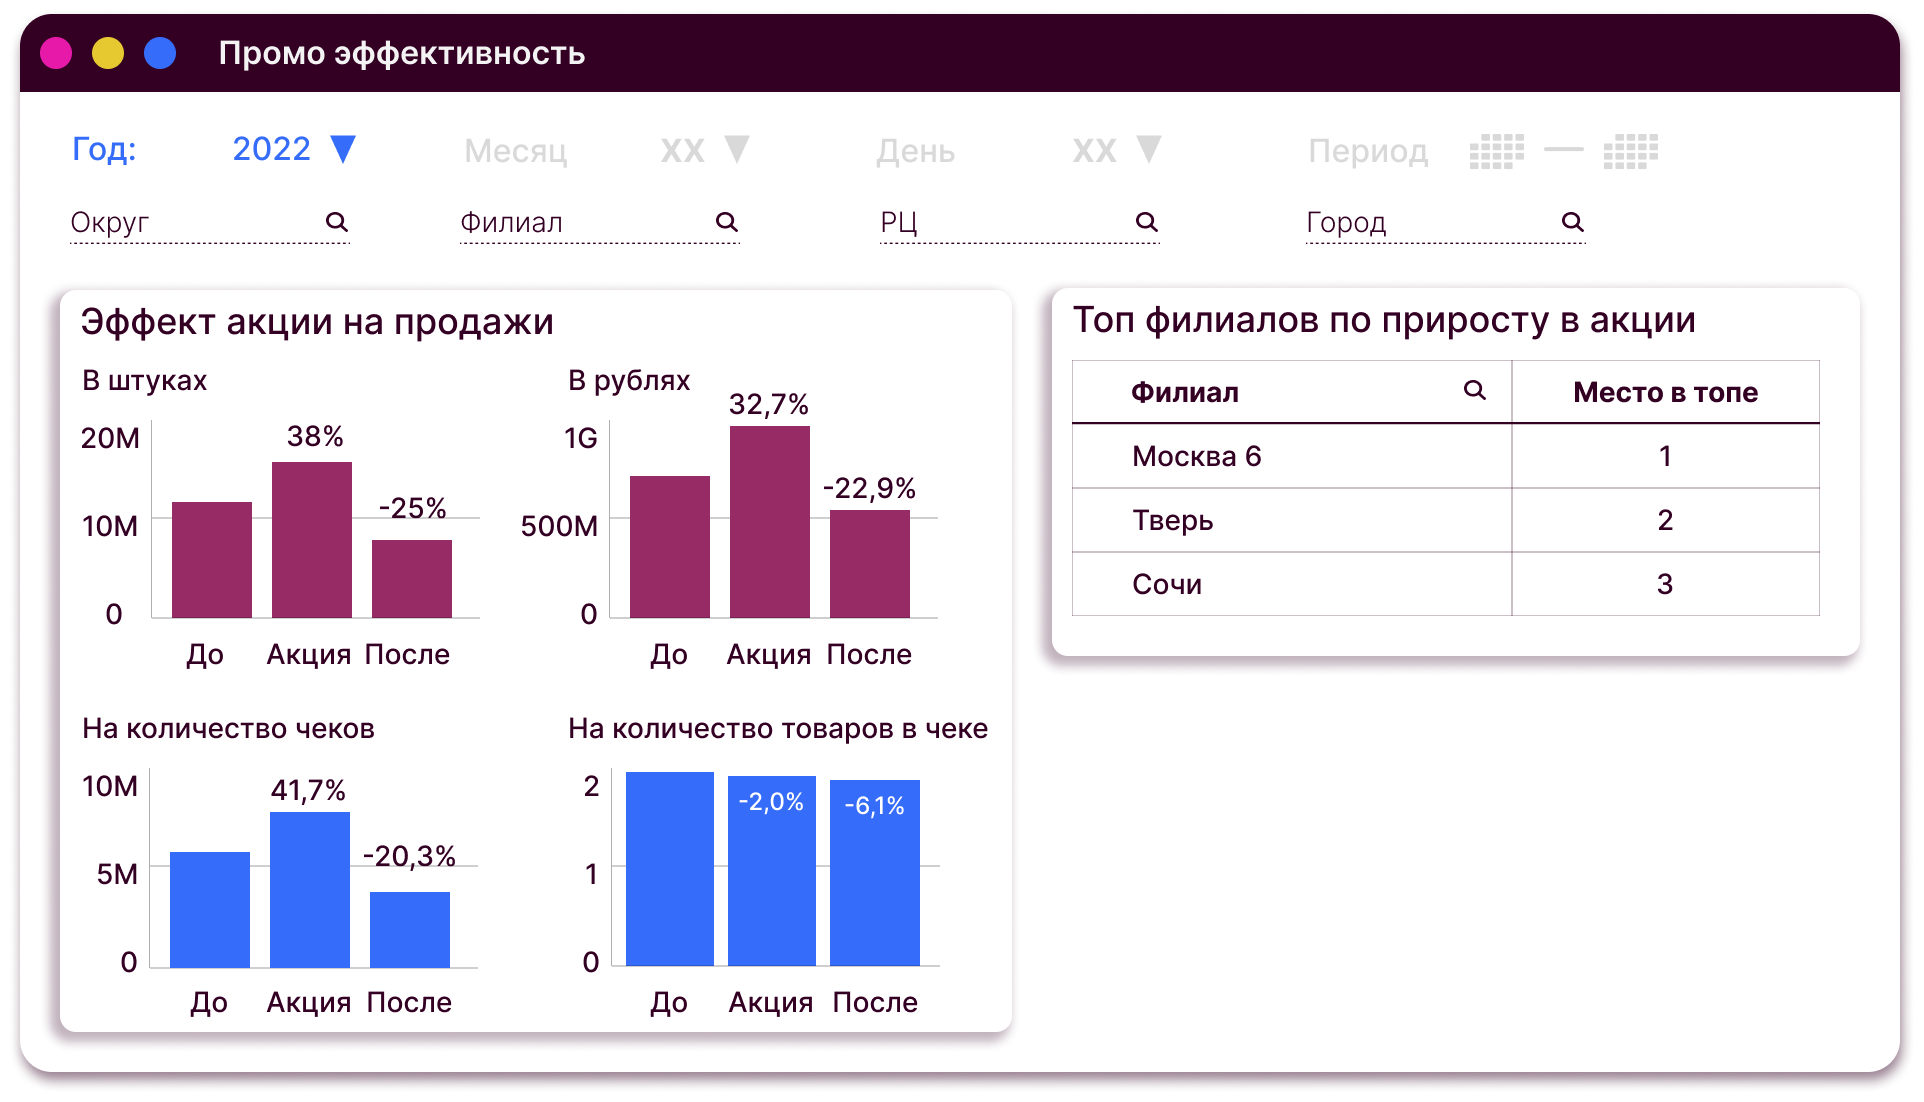This screenshot has width=1924, height=1102.
Task: Click the pink window control dot
Action: click(x=56, y=53)
